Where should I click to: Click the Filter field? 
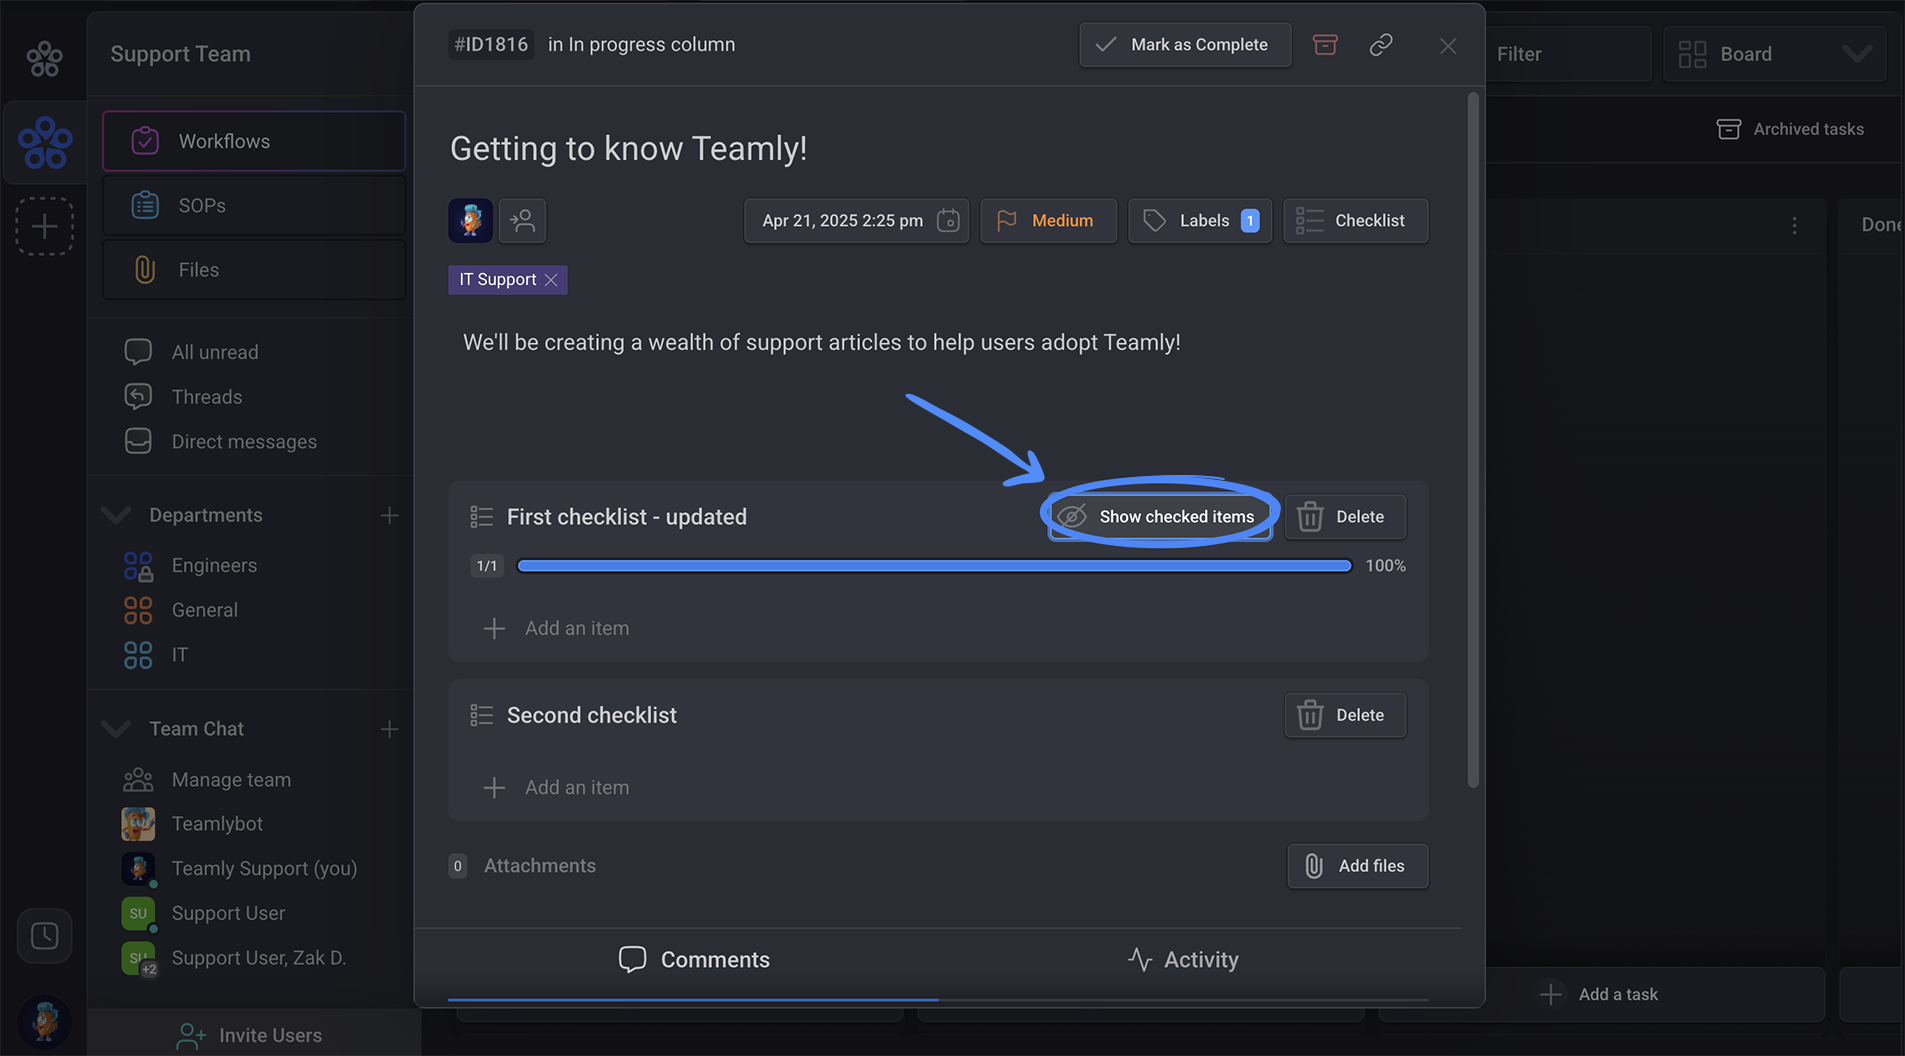pyautogui.click(x=1566, y=54)
